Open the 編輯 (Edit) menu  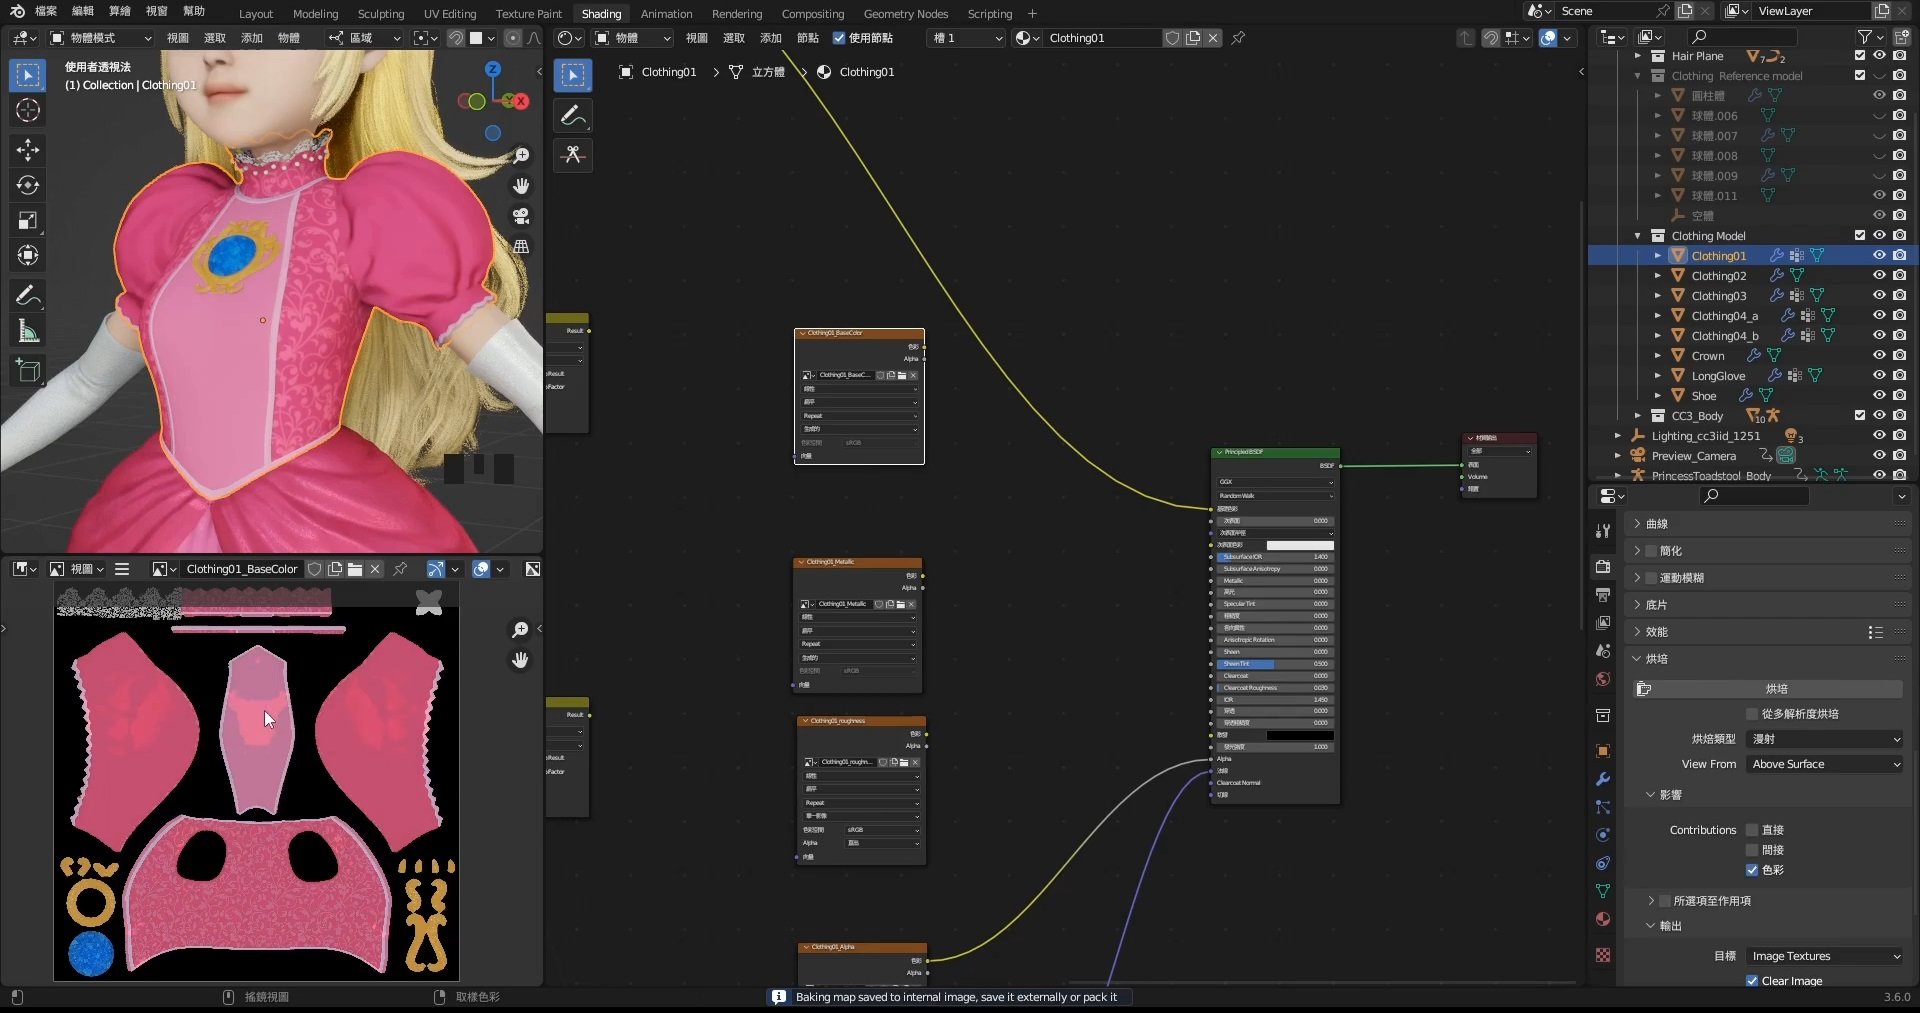83,11
